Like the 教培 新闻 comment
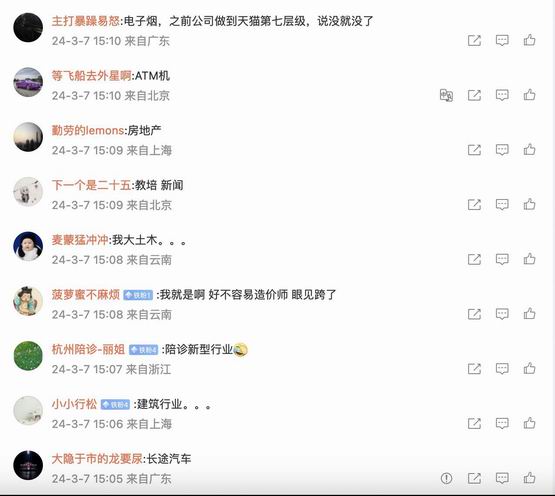This screenshot has width=555, height=496. pyautogui.click(x=530, y=204)
